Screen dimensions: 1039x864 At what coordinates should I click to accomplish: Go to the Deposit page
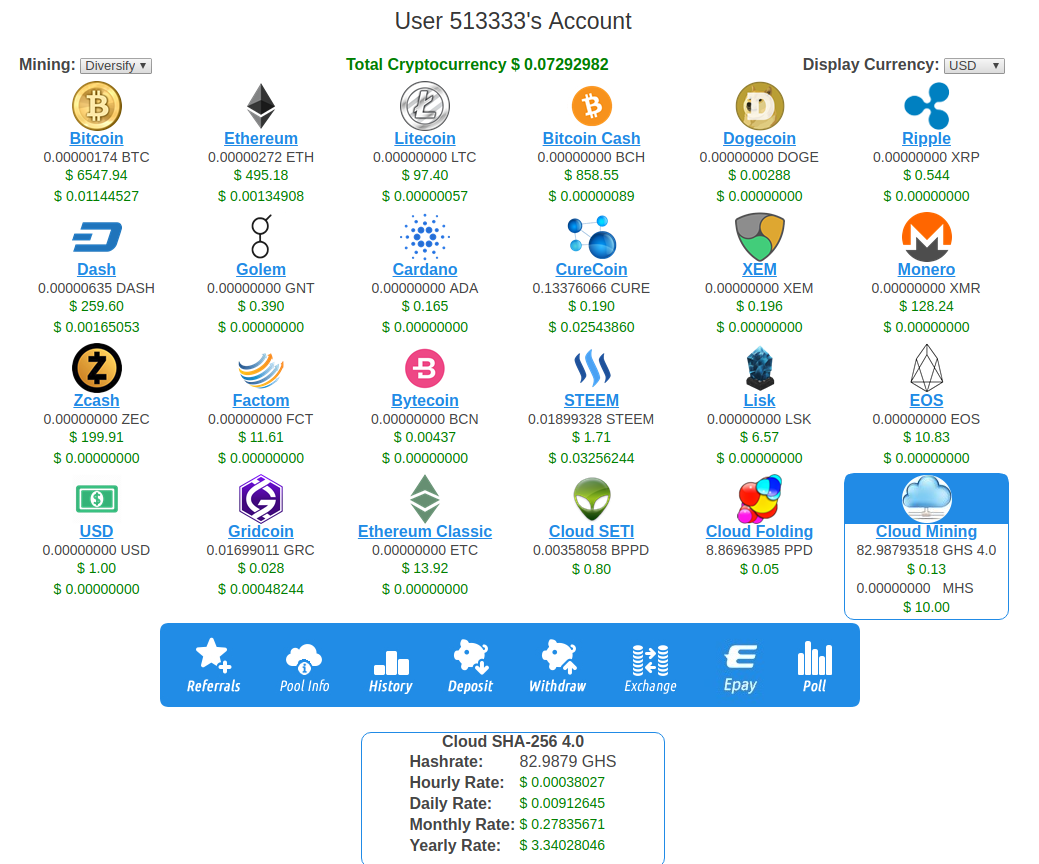pyautogui.click(x=470, y=665)
